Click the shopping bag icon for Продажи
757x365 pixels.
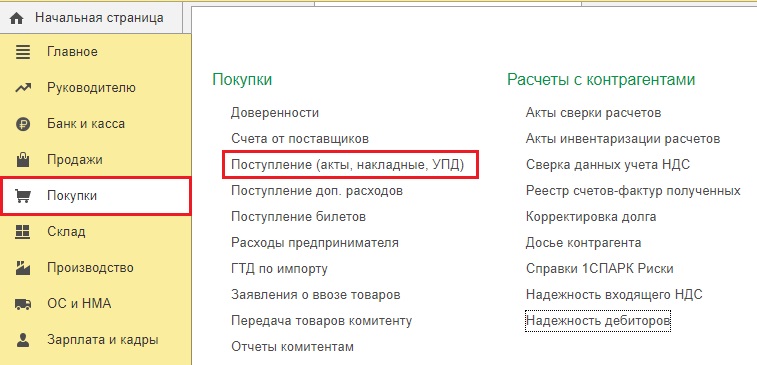coord(23,159)
